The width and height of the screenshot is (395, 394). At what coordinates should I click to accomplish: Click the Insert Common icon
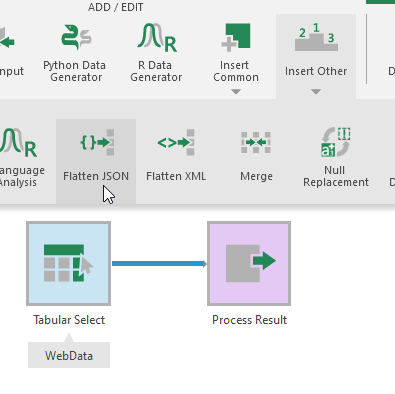coord(236,37)
